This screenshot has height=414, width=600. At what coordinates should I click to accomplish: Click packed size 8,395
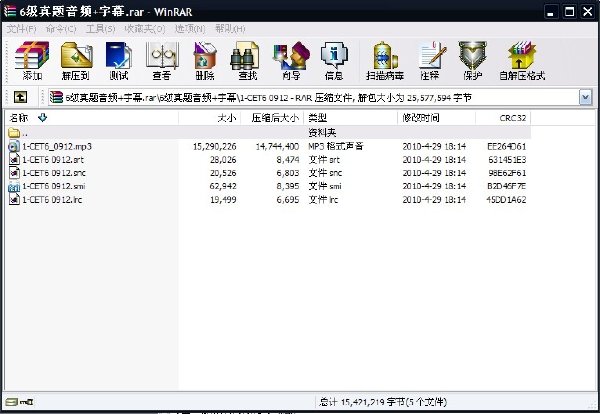point(288,186)
